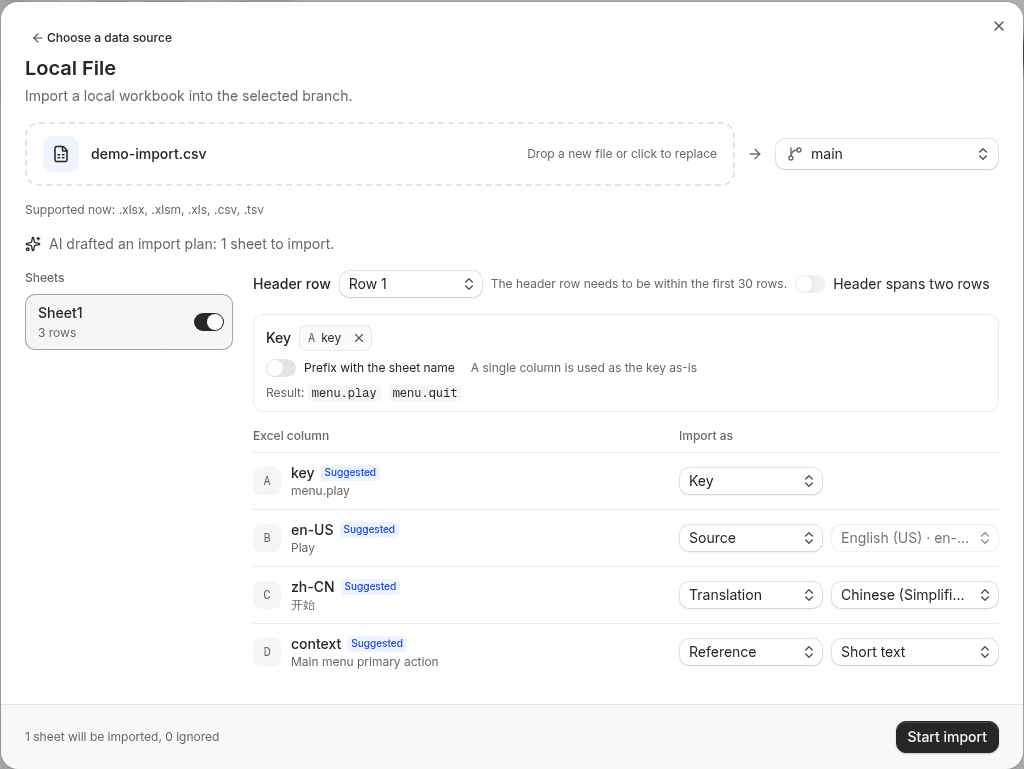Viewport: 1024px width, 769px height.
Task: Go back to Choose a data source
Action: tap(102, 38)
